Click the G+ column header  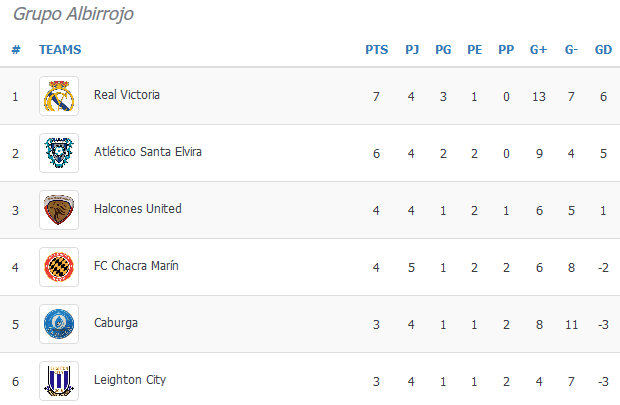coord(538,49)
